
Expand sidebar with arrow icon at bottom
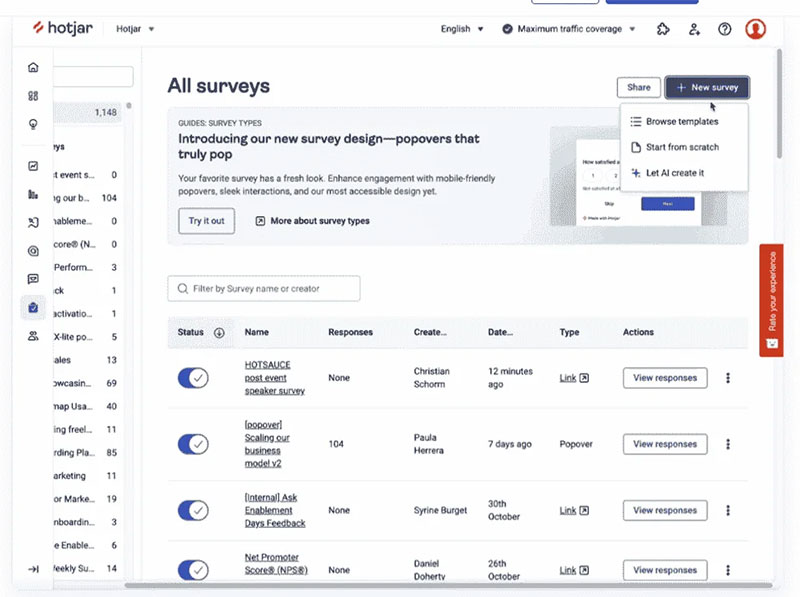(33, 569)
